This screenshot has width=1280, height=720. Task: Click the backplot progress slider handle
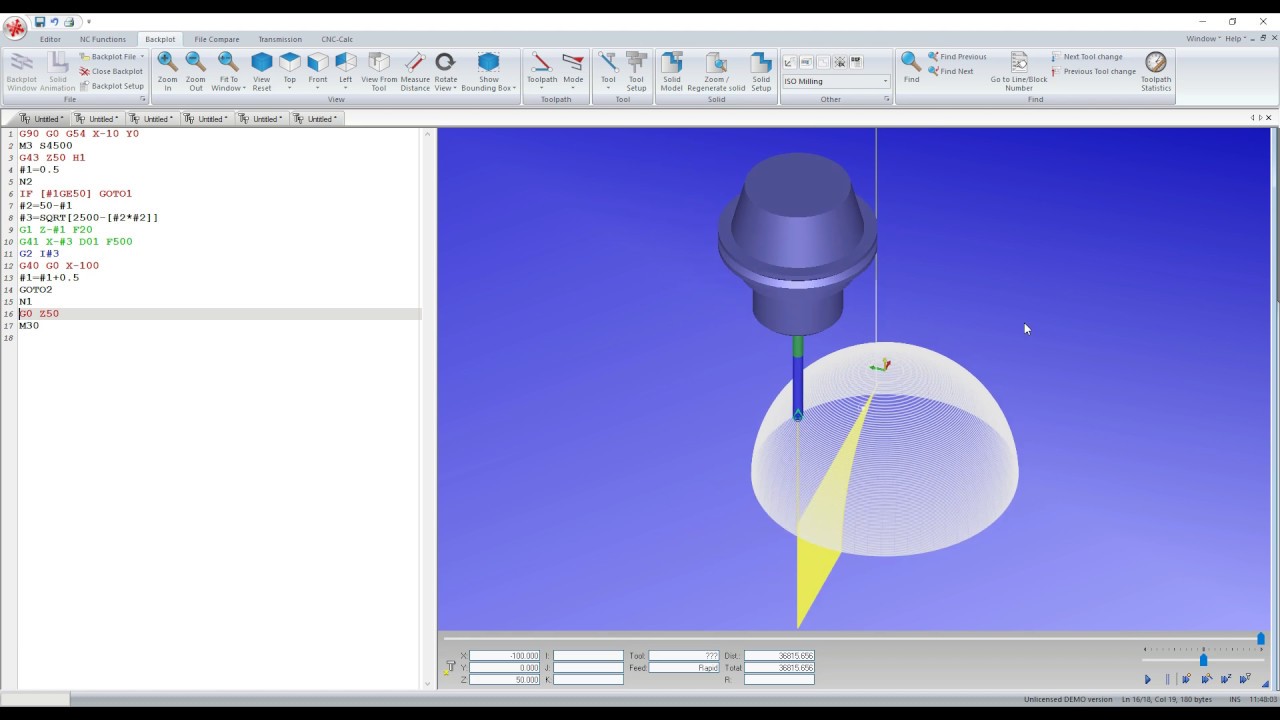(1261, 639)
